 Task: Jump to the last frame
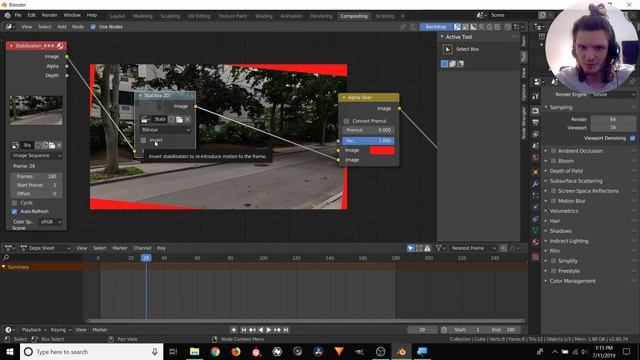click(286, 330)
